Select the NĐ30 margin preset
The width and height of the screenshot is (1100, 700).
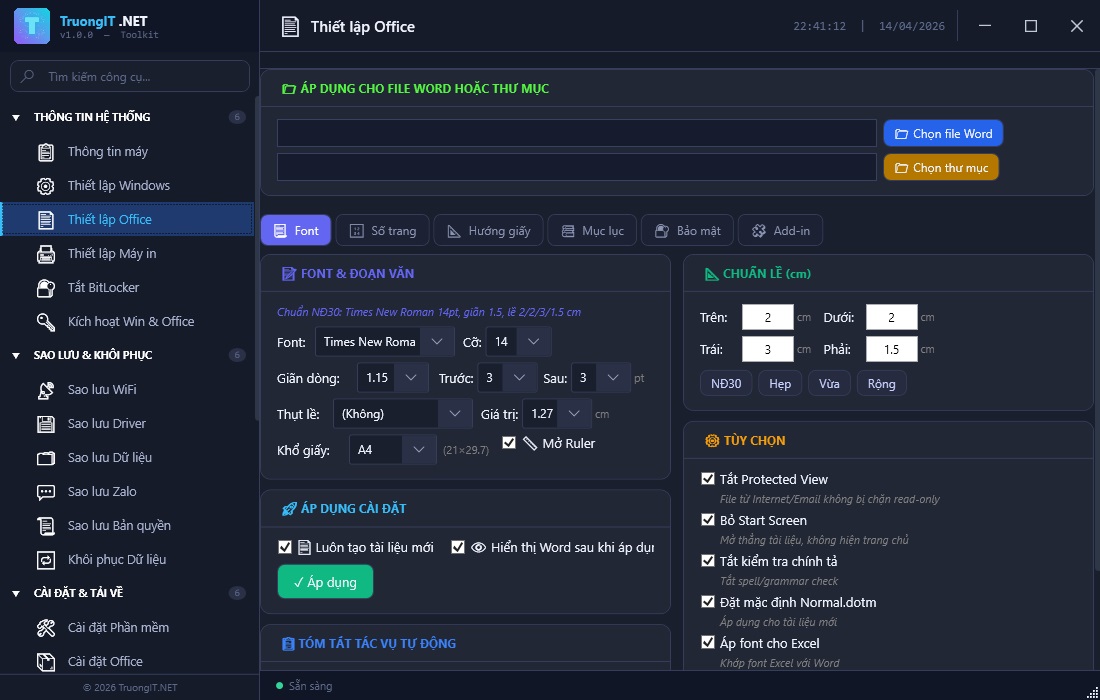click(726, 384)
